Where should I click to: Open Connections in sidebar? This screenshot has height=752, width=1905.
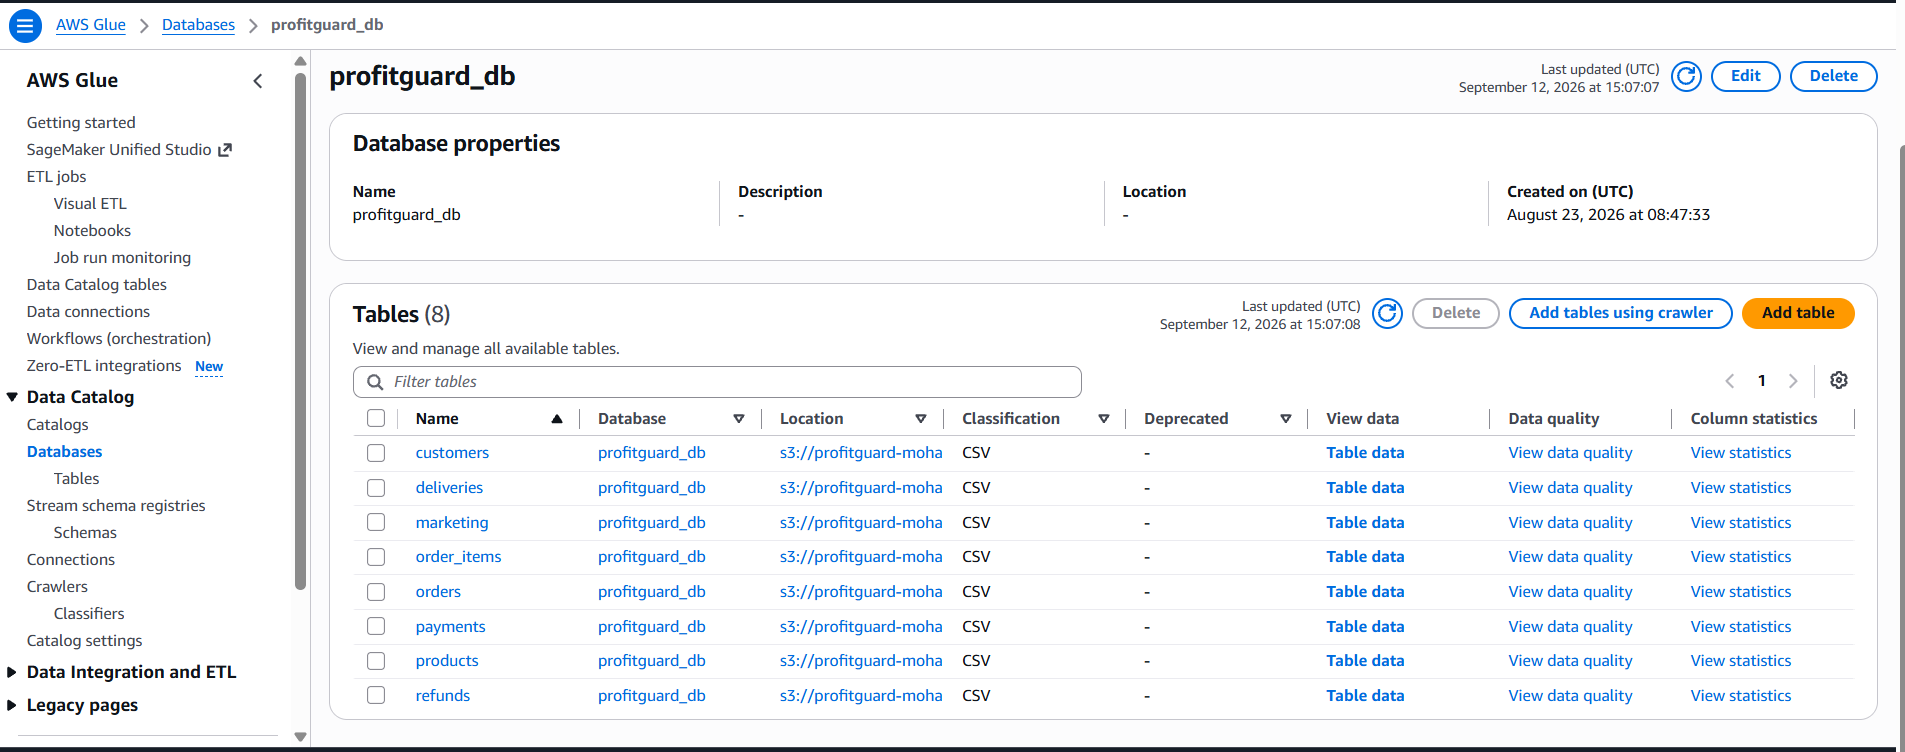pos(71,560)
